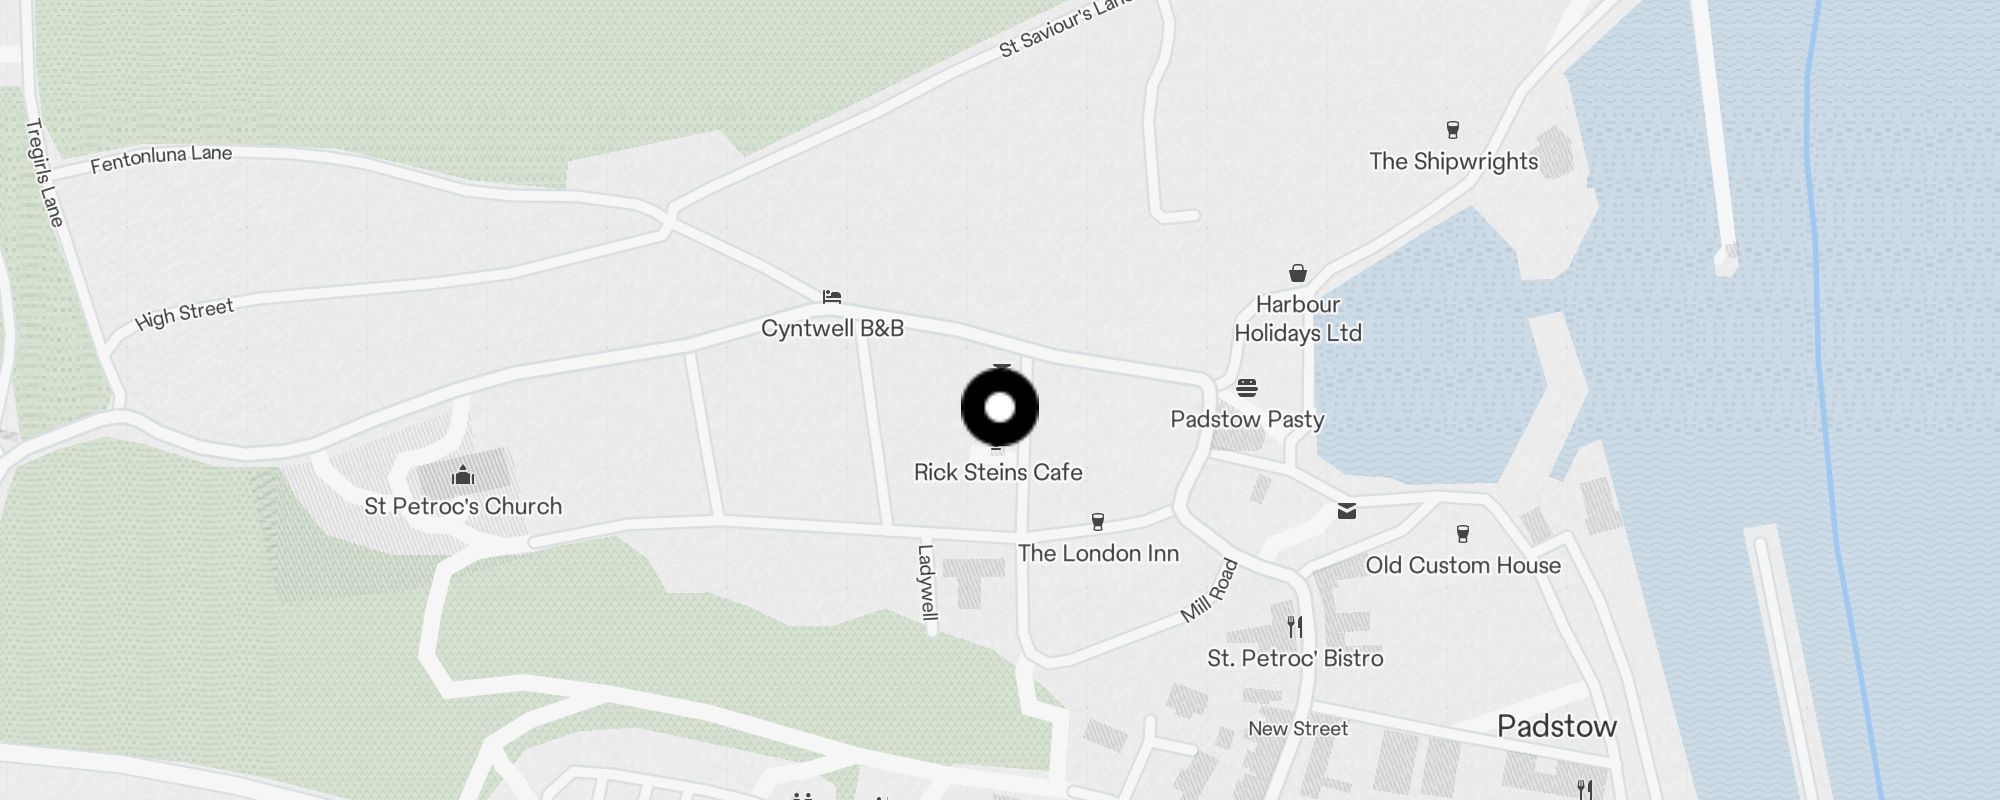2000x800 pixels.
Task: Click the fork and knife icon for St. Petroc' Bistro
Action: click(1295, 626)
